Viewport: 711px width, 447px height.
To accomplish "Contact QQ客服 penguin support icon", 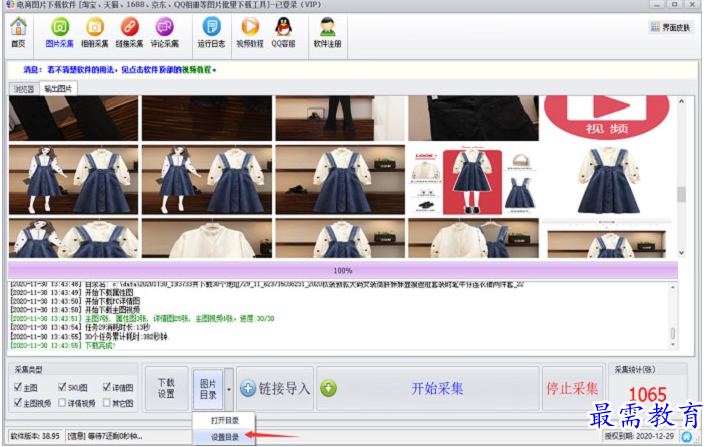I will tap(283, 32).
